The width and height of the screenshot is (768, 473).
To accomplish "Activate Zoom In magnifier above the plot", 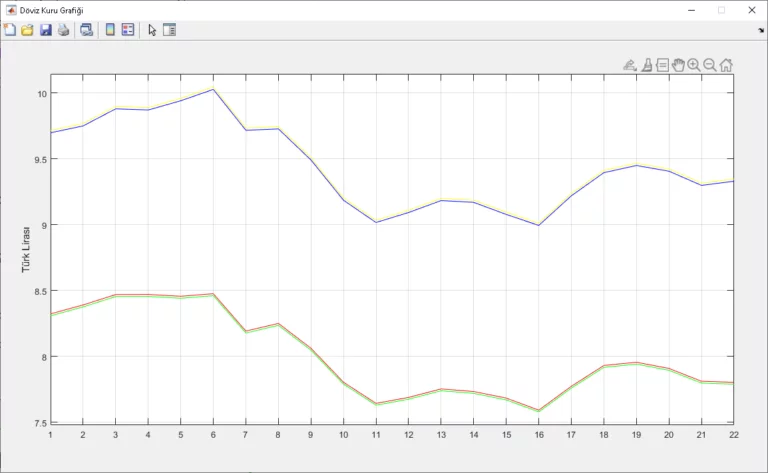I will (x=694, y=65).
